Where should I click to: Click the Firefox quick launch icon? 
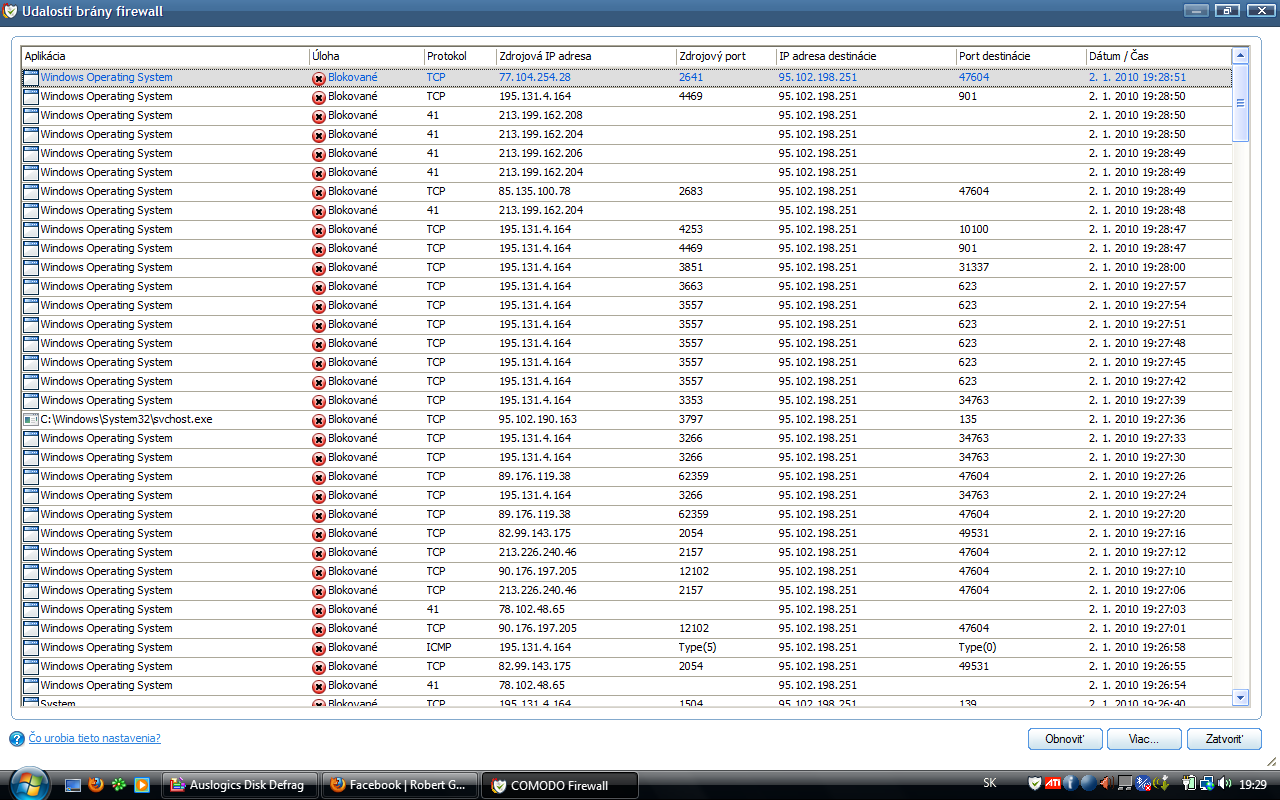pyautogui.click(x=96, y=785)
